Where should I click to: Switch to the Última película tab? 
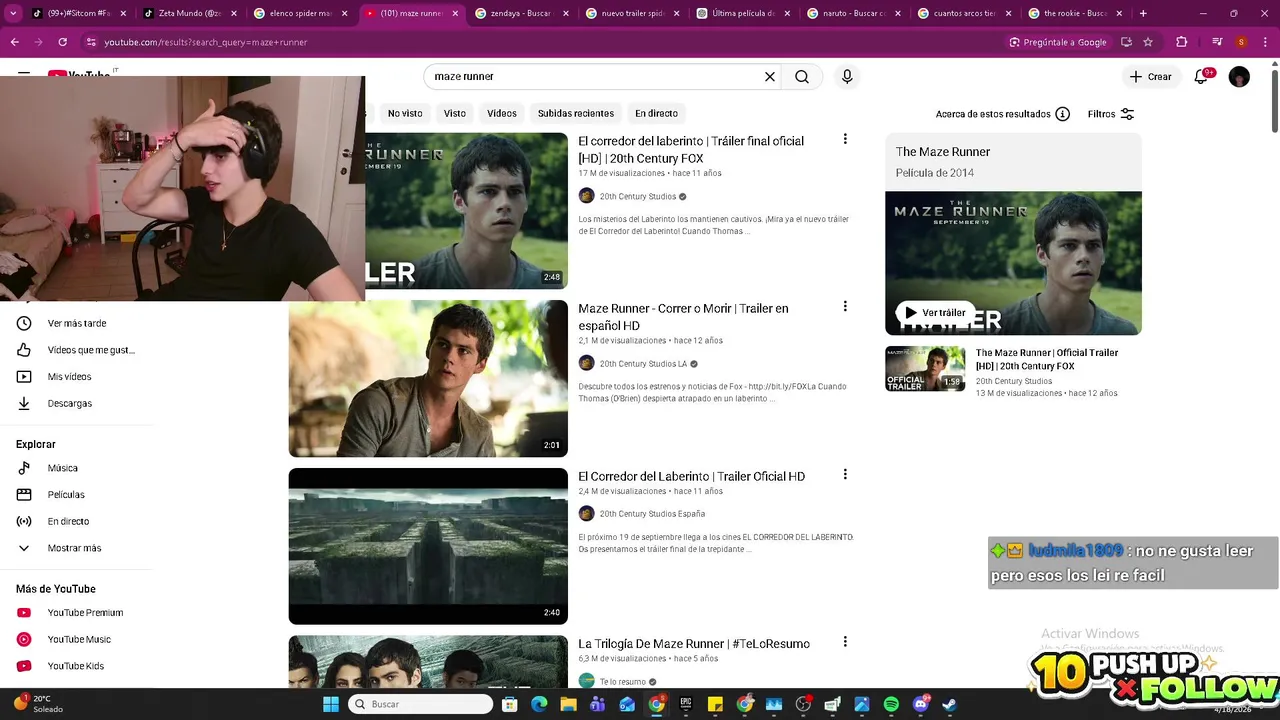[743, 13]
